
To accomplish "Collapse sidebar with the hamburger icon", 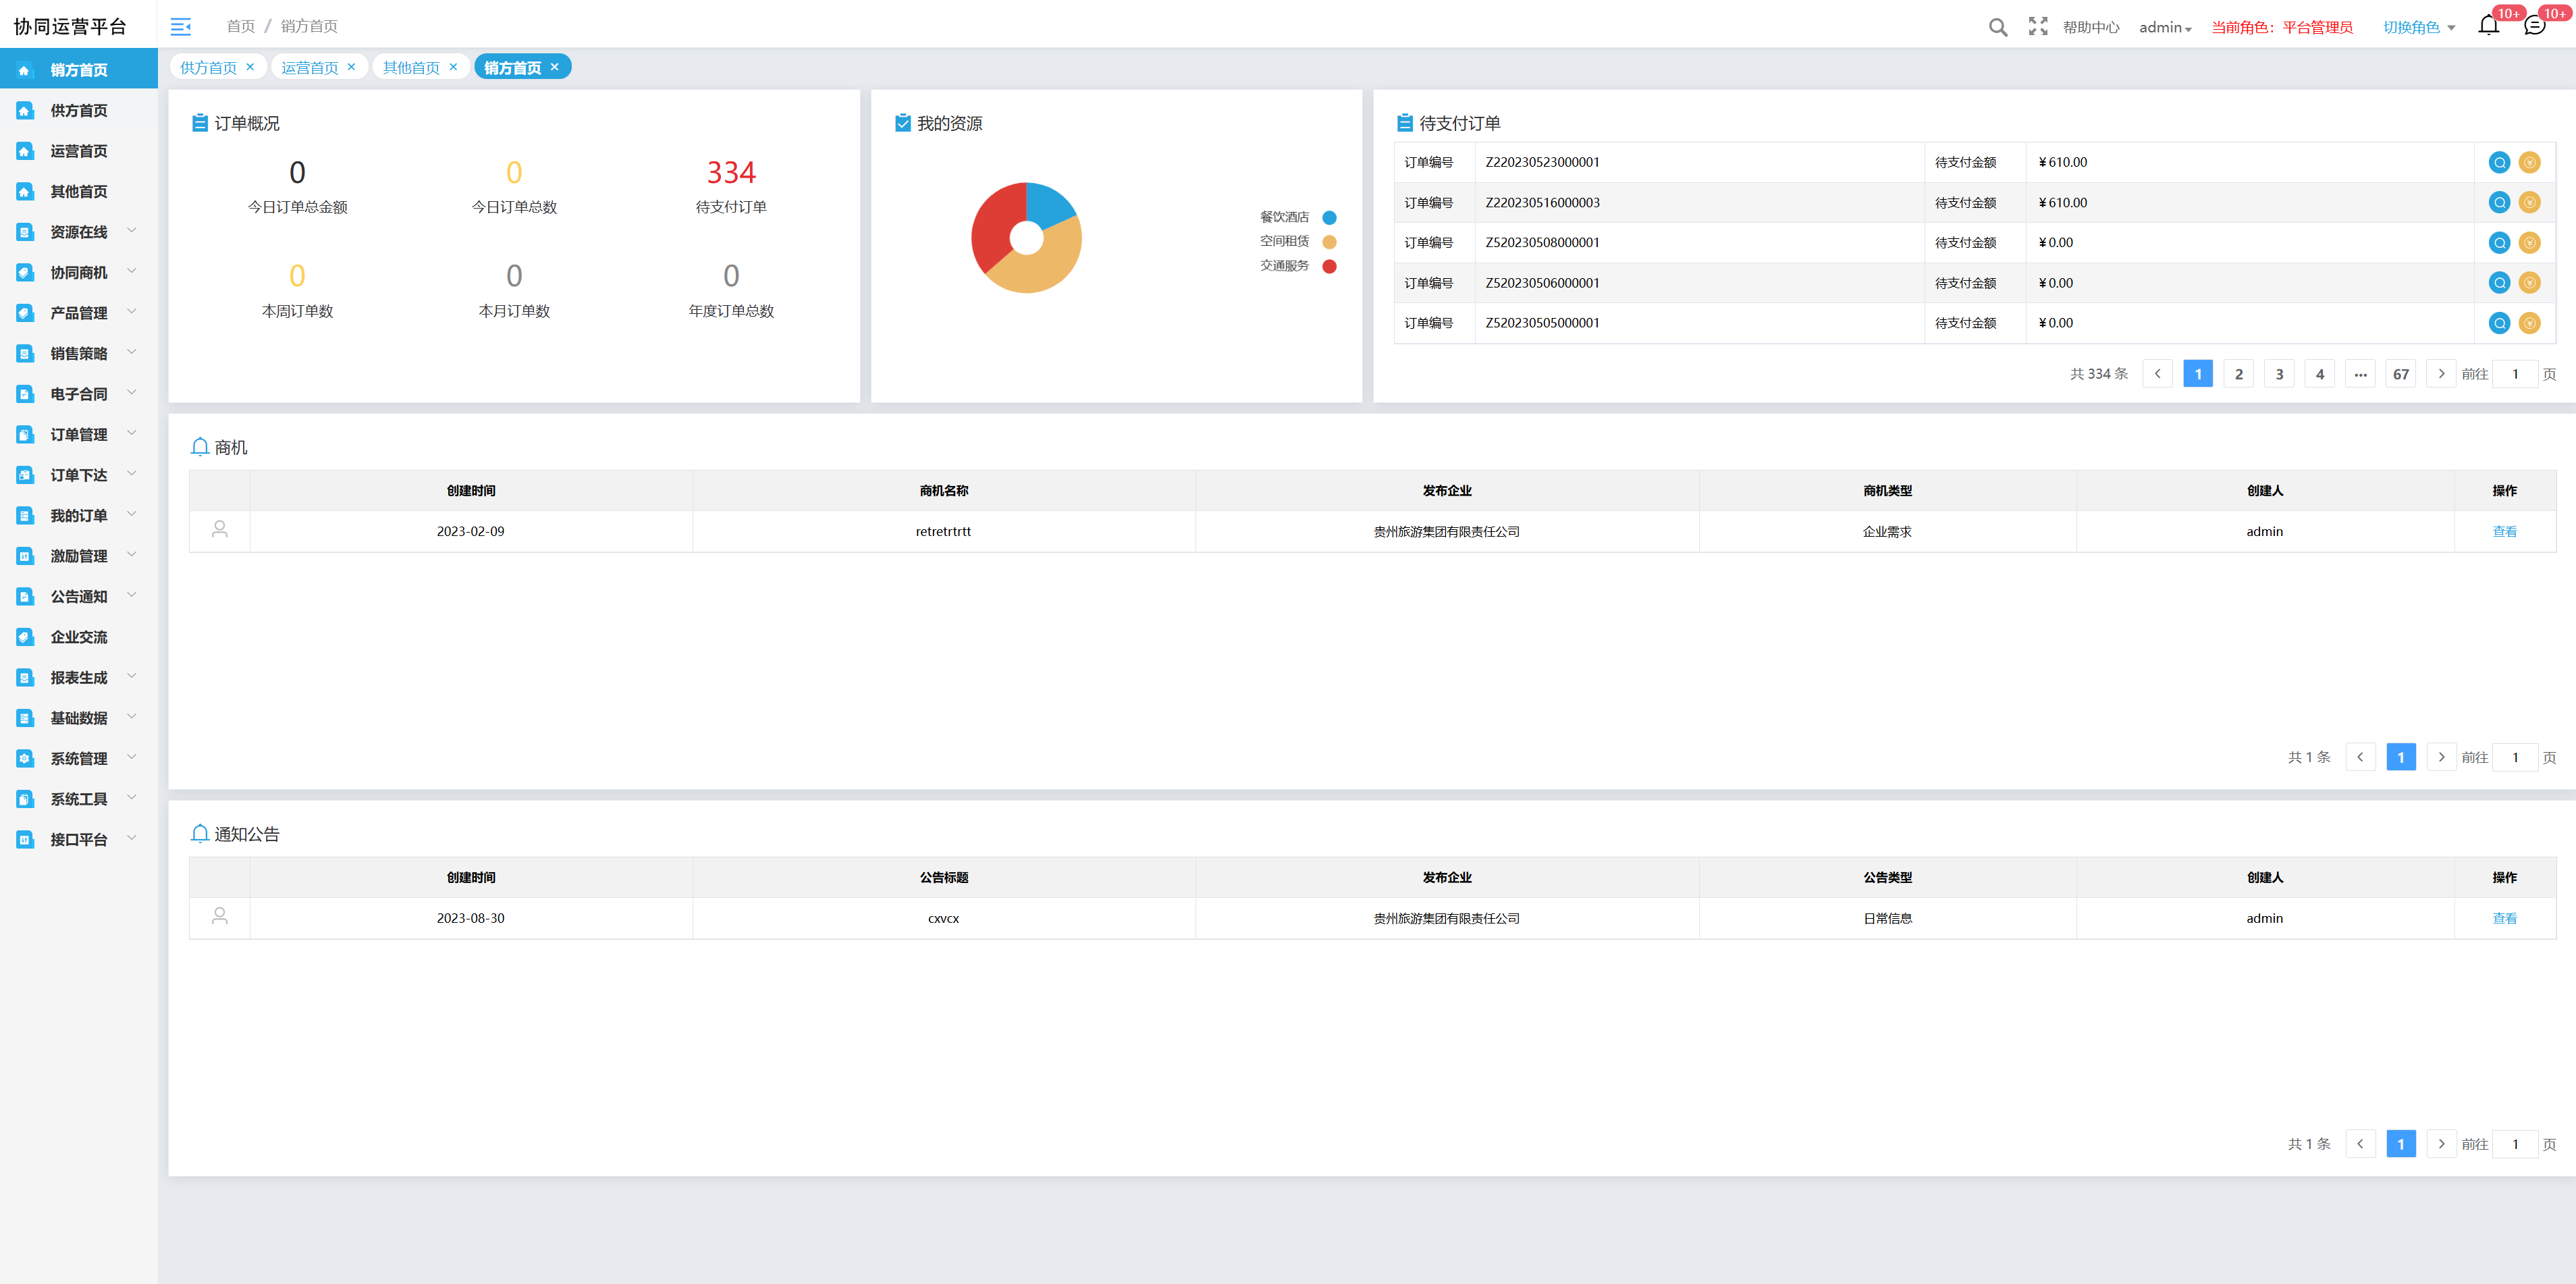I will click(x=181, y=26).
